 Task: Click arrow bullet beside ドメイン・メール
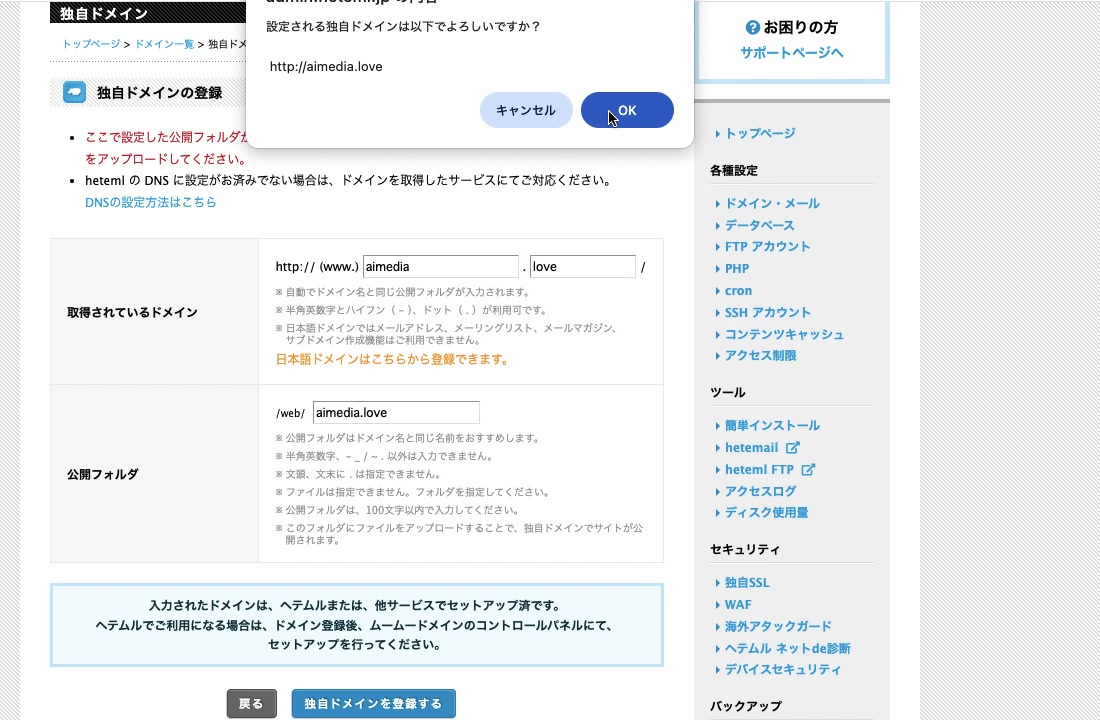(718, 204)
